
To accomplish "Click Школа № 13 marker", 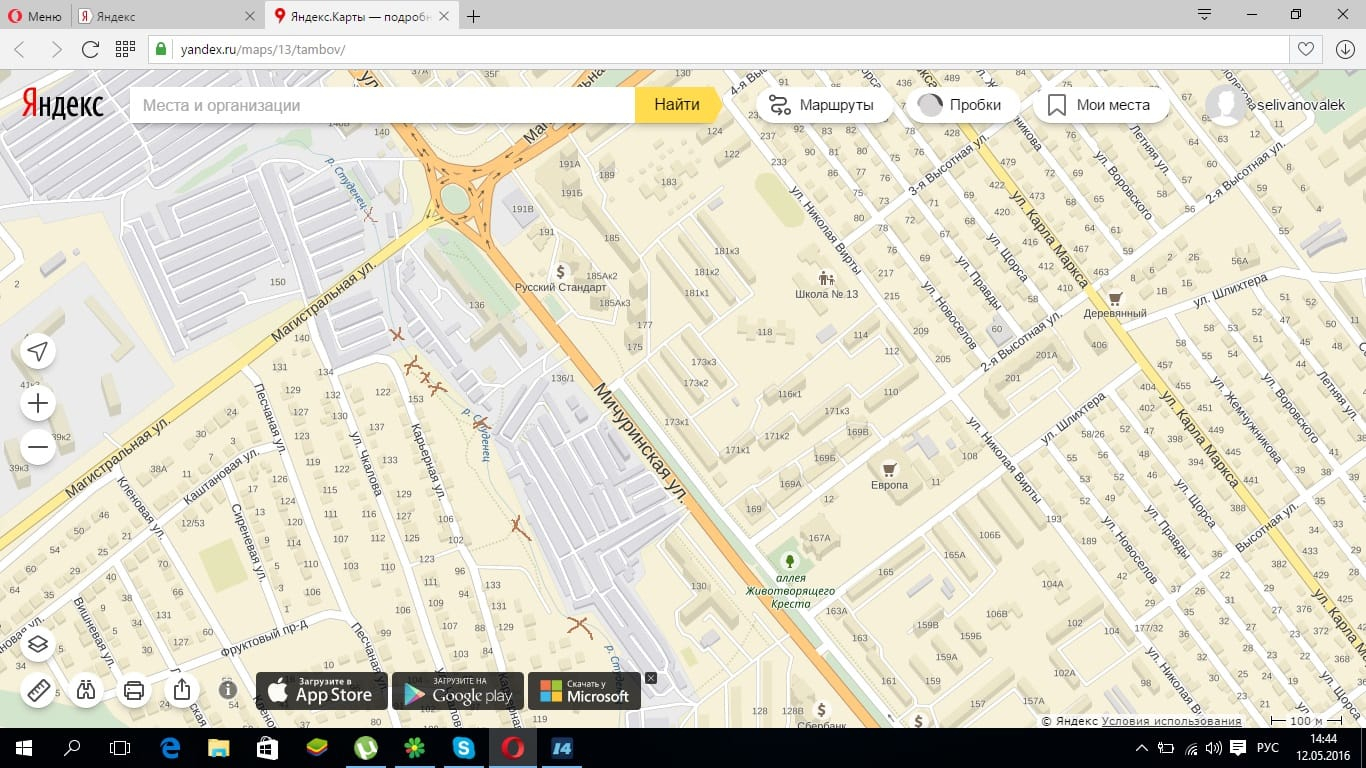I will [x=826, y=278].
